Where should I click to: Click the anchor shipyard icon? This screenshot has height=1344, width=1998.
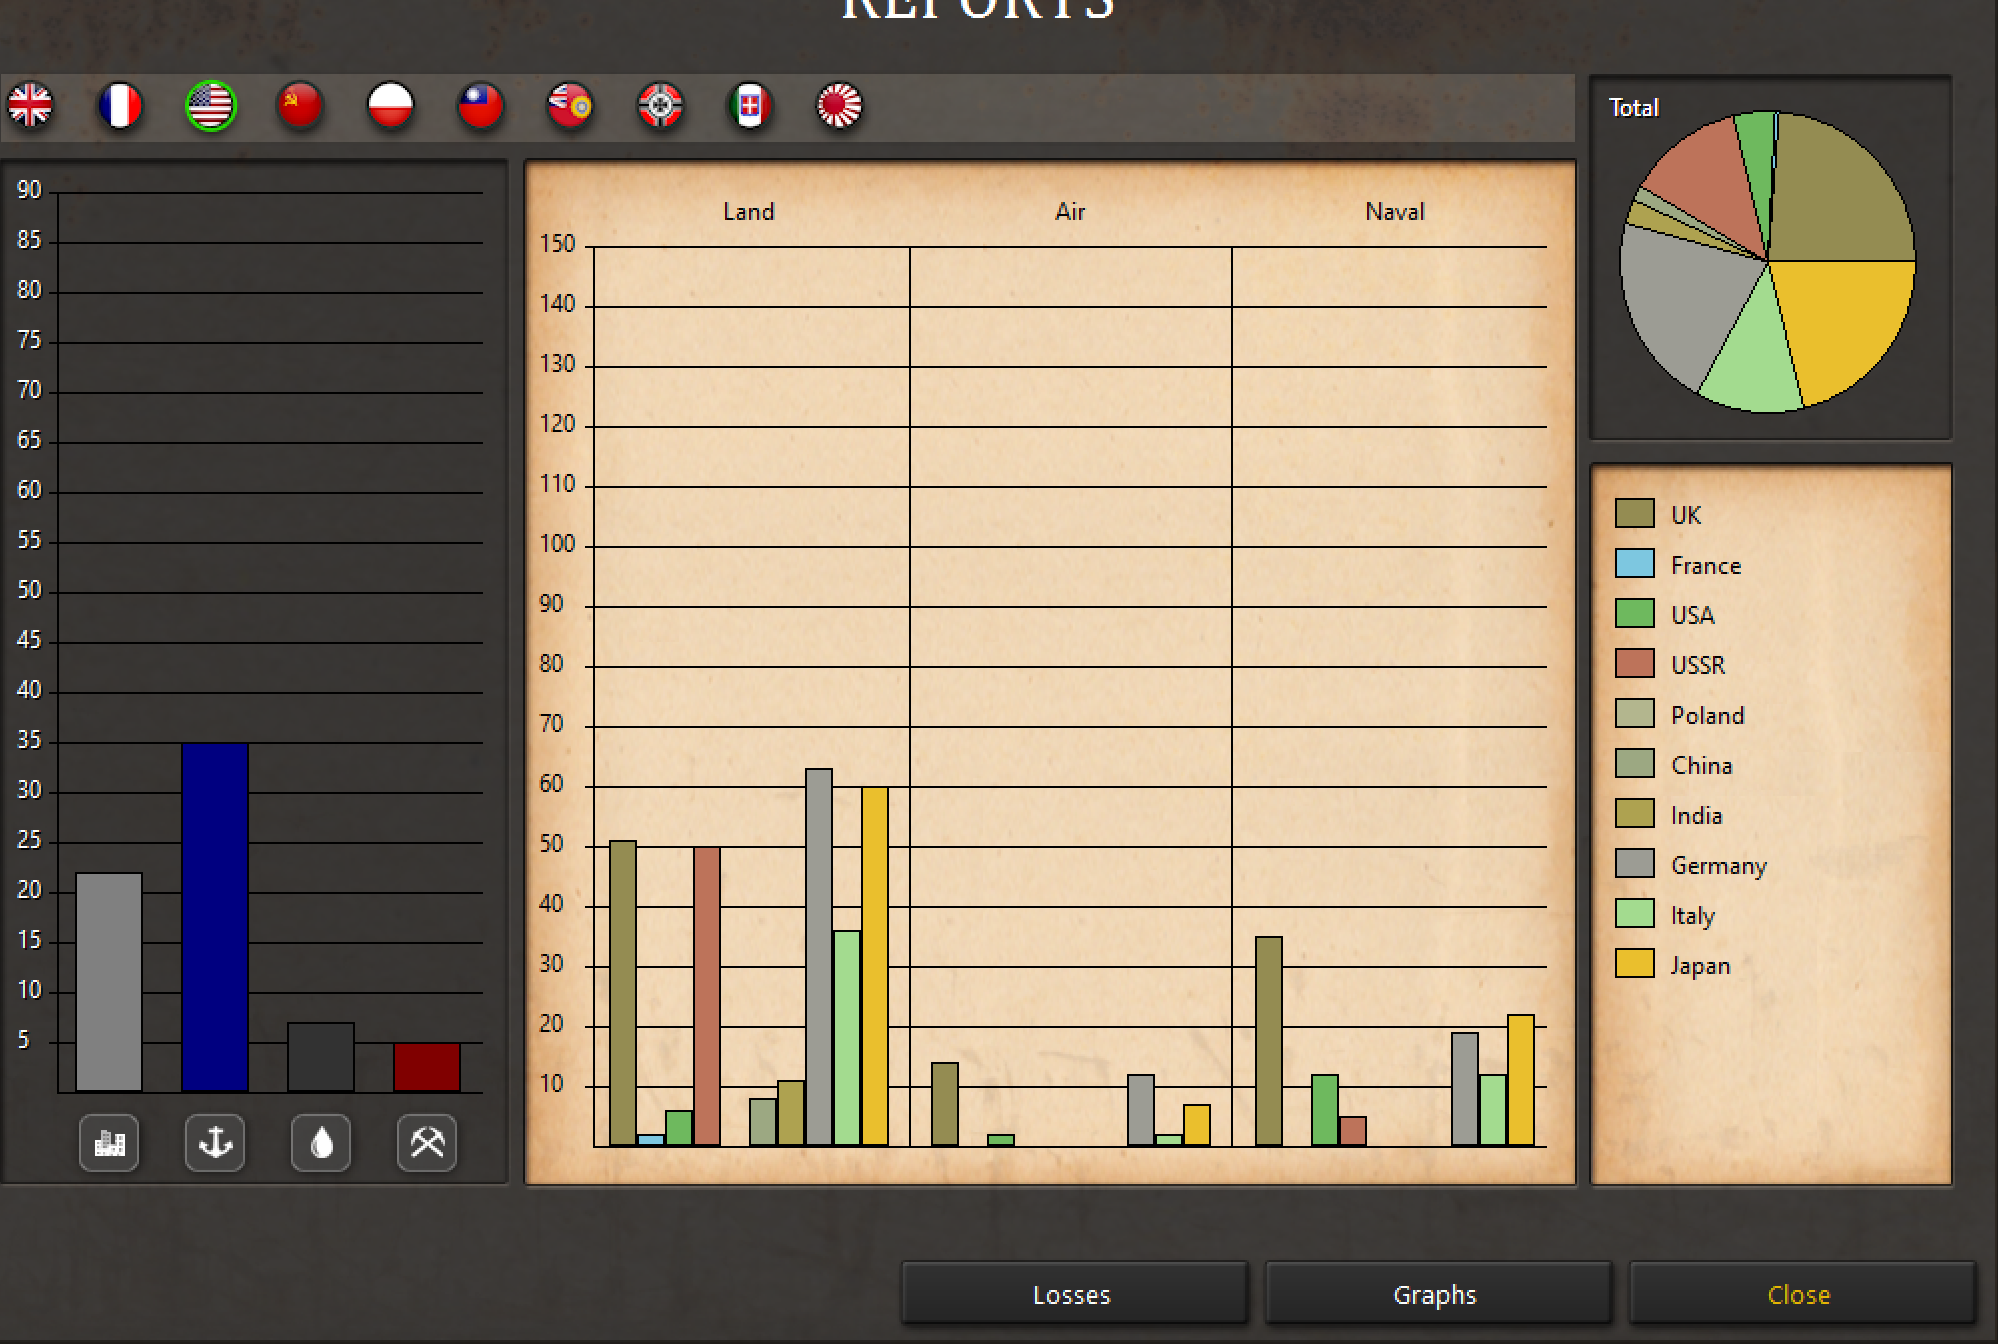pyautogui.click(x=215, y=1142)
